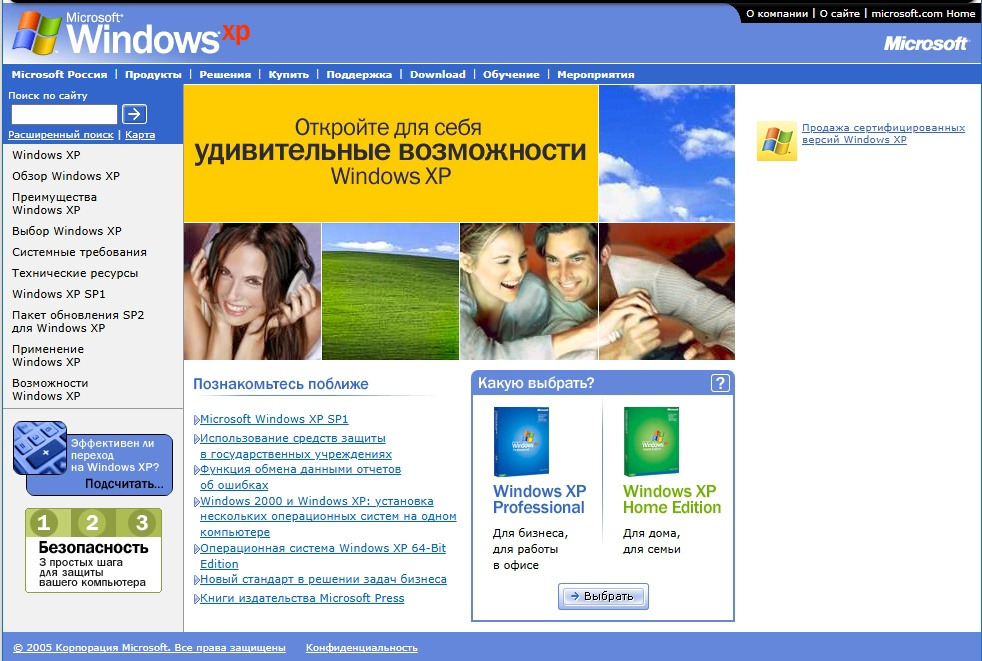Open Обзор Windows XP sidebar item
The height and width of the screenshot is (661, 982).
[66, 176]
